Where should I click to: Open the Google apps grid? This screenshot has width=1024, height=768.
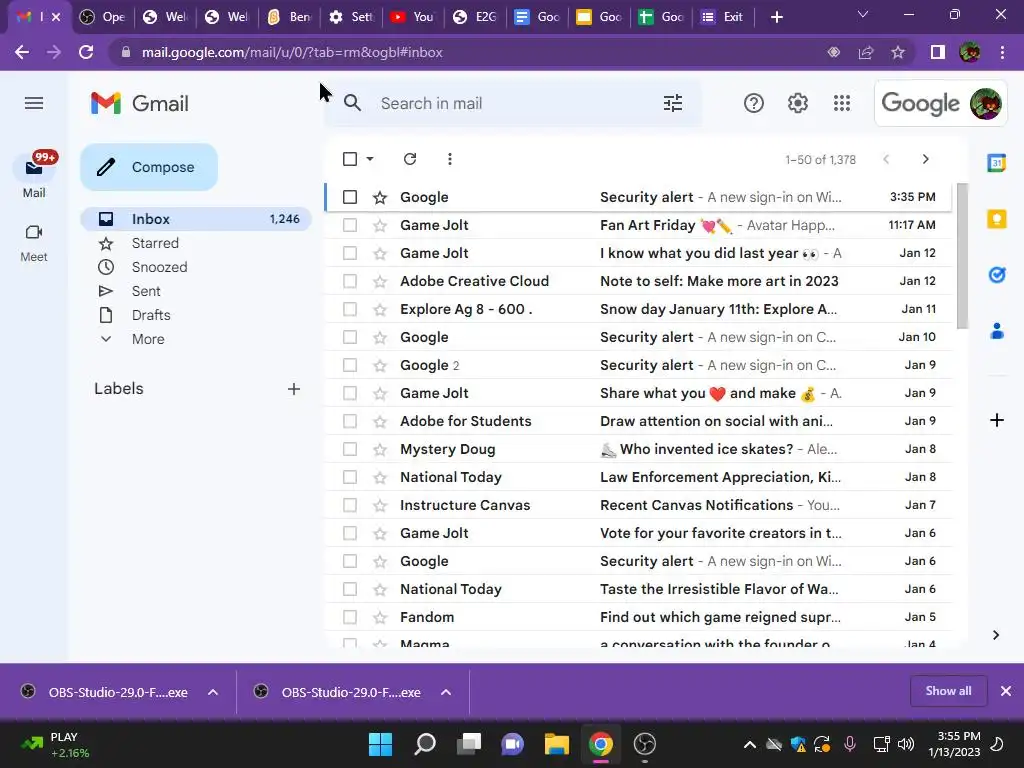(842, 103)
